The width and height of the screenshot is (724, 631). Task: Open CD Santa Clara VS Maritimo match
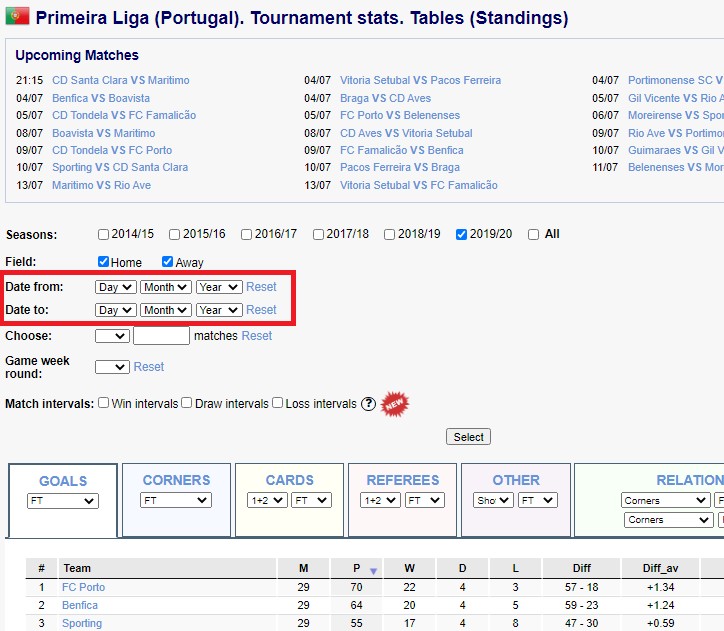[121, 80]
